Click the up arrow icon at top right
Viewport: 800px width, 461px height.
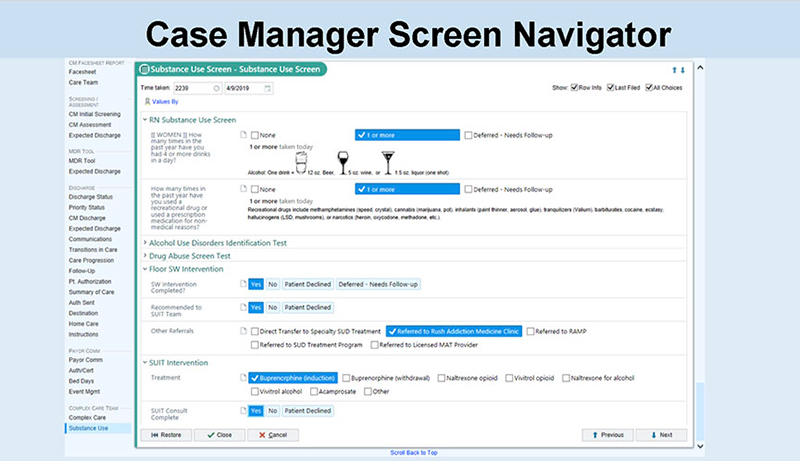676,70
